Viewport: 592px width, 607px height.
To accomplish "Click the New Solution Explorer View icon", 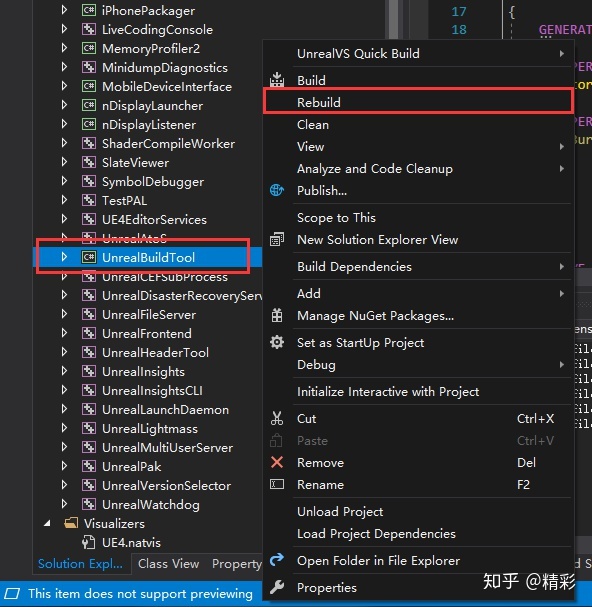I will [277, 239].
